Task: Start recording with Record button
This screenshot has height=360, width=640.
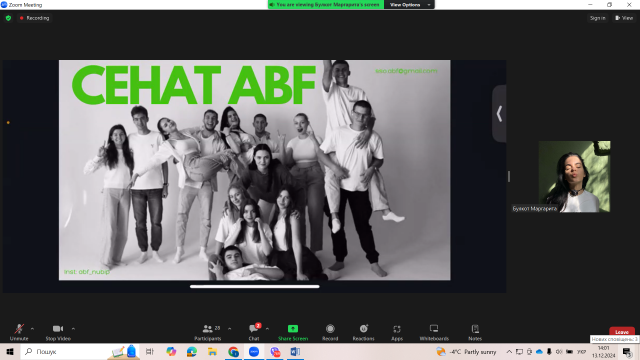Action: [330, 332]
